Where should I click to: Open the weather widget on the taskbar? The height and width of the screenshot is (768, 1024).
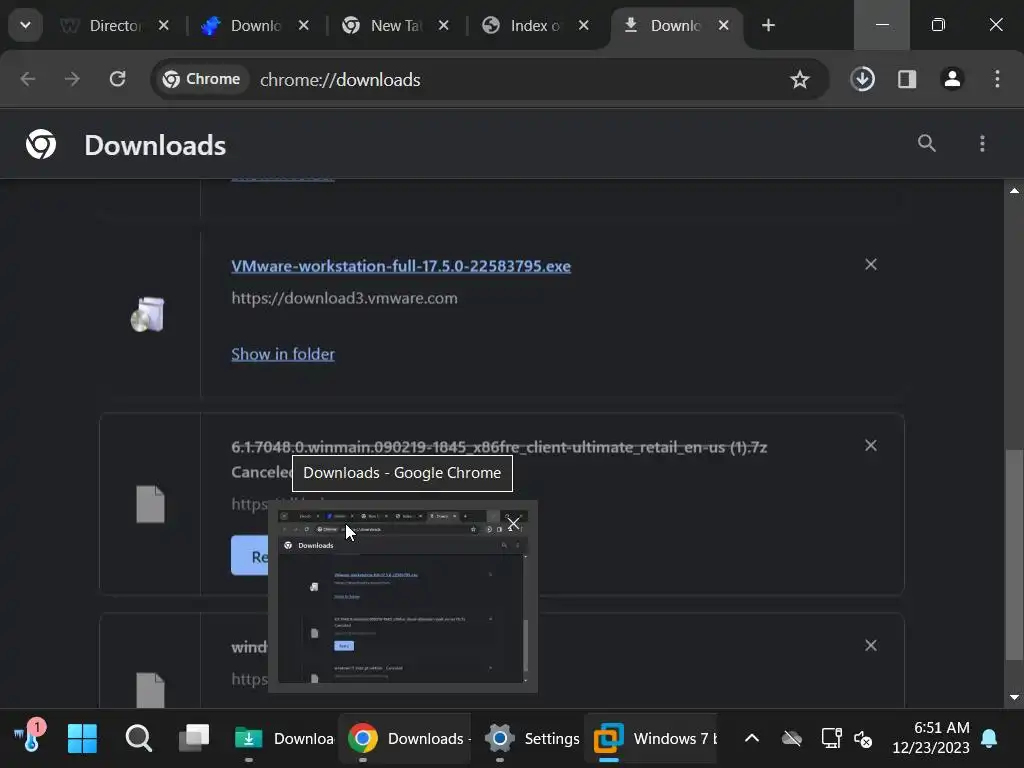pos(30,737)
